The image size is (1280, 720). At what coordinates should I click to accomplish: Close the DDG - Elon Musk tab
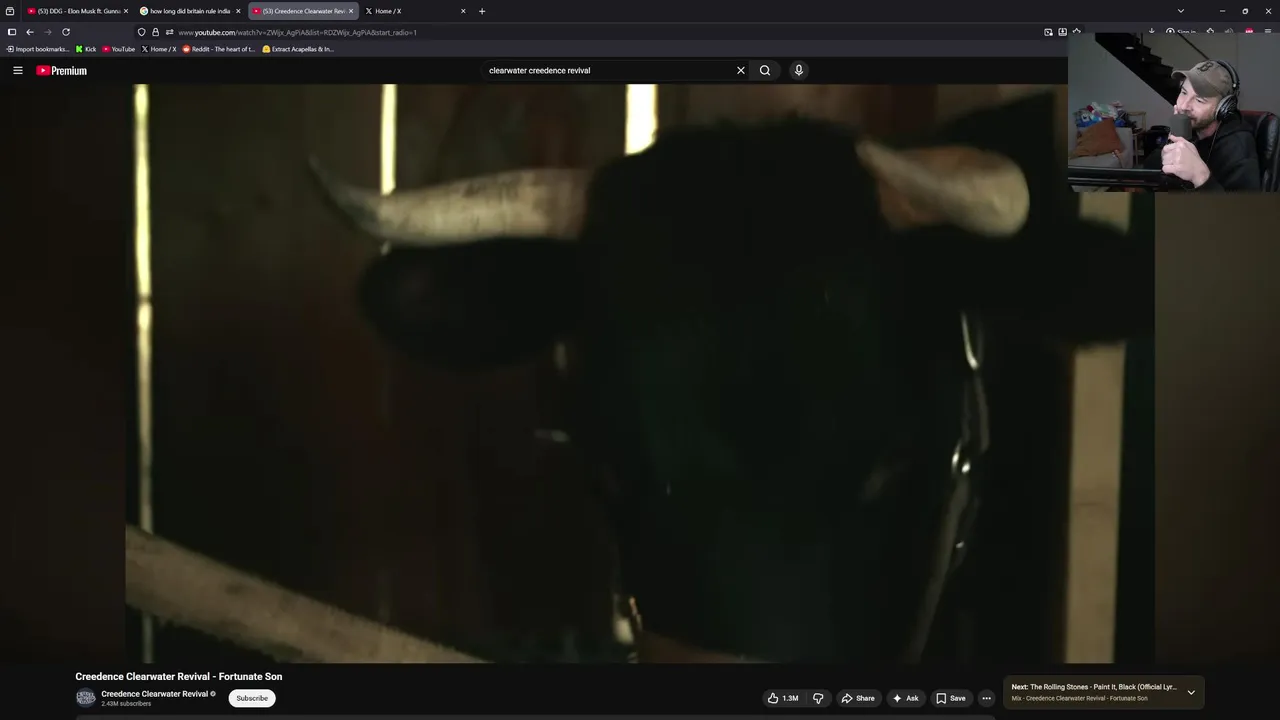(126, 11)
